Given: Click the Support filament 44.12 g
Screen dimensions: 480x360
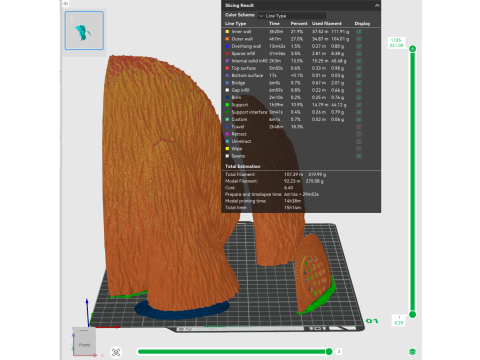Looking at the screenshot, I should [x=338, y=105].
